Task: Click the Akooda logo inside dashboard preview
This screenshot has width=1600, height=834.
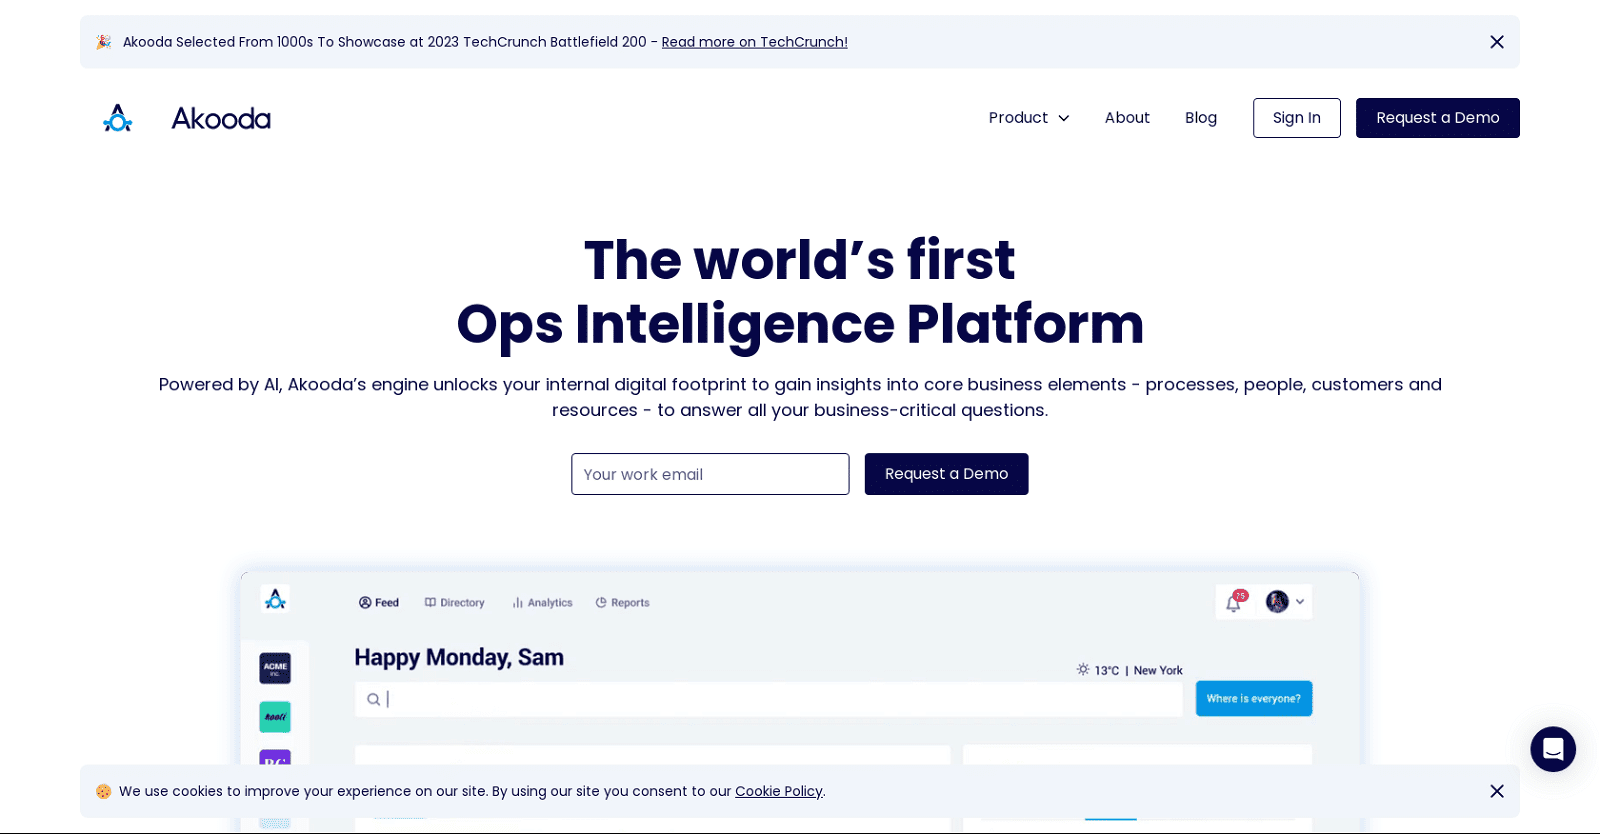Action: point(275,599)
